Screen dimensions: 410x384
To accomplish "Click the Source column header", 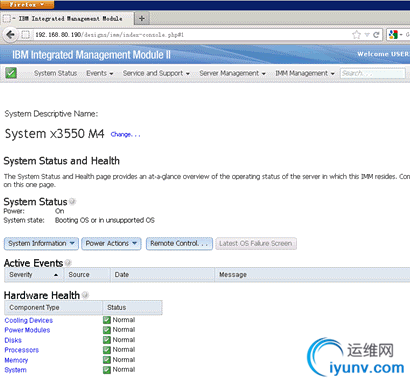I will coord(87,275).
